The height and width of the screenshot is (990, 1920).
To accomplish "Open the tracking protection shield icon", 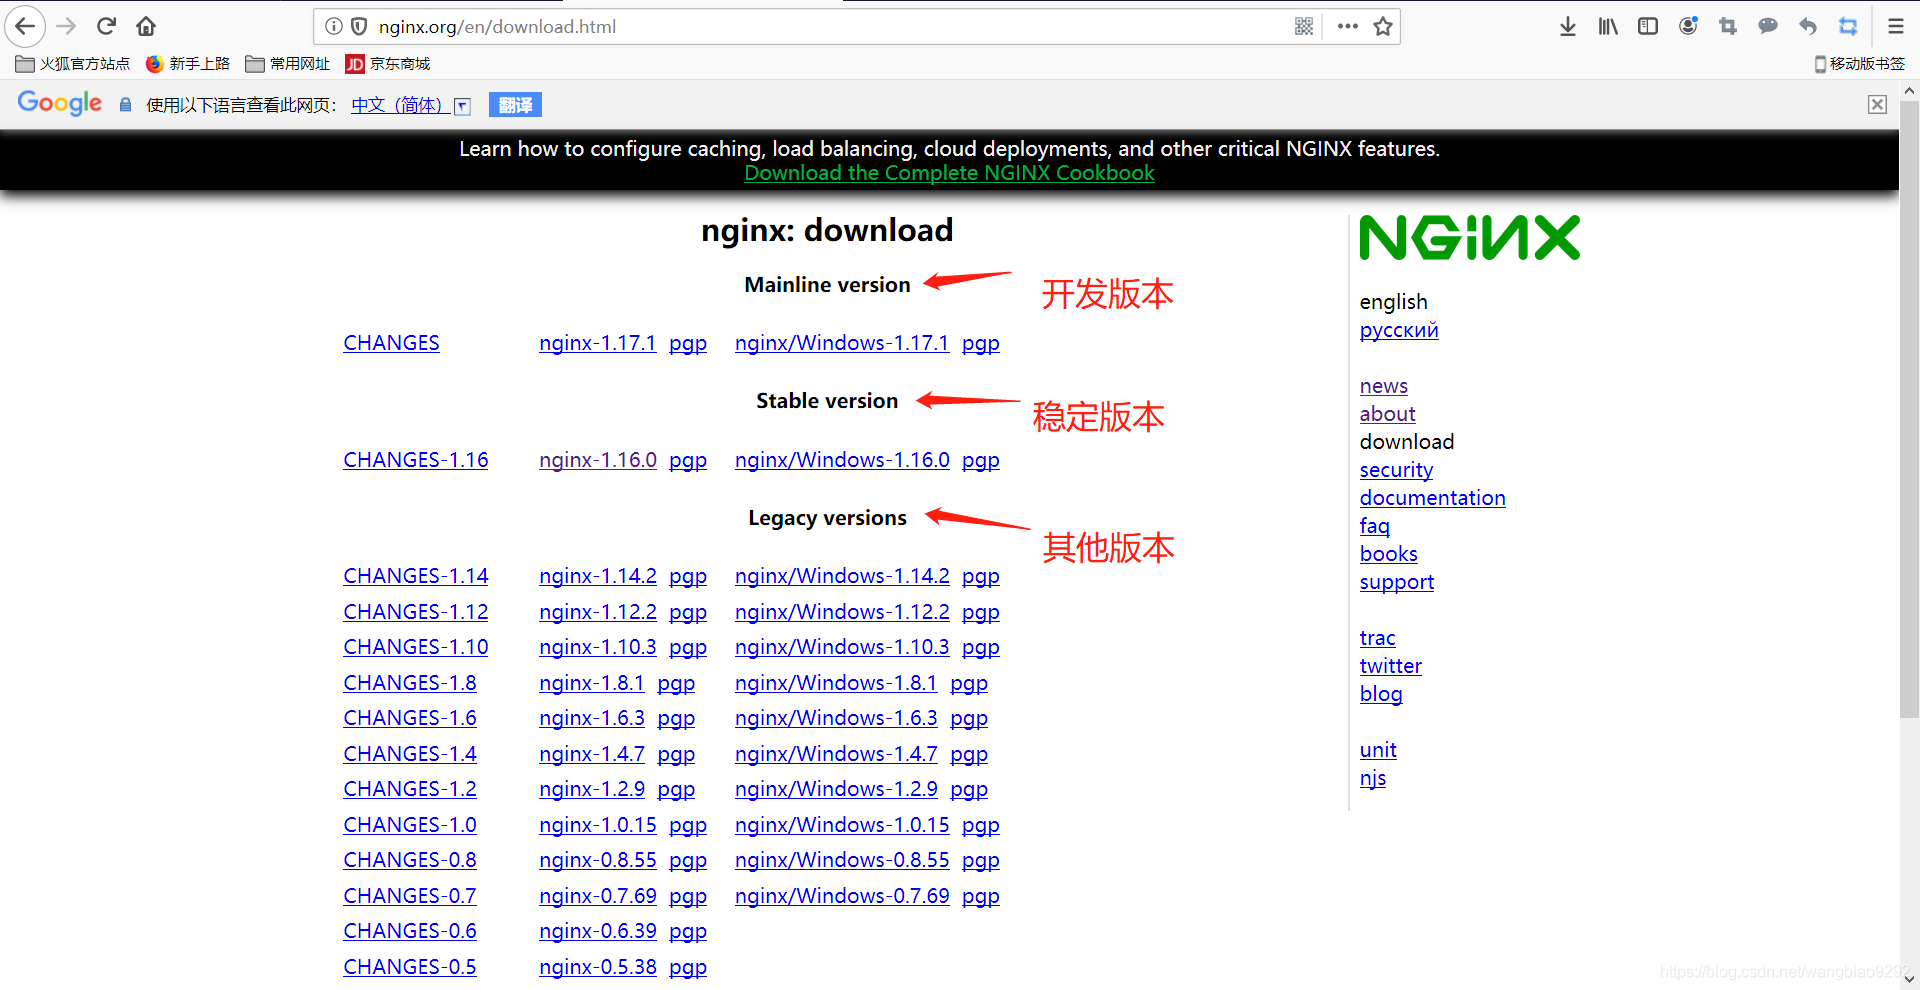I will (x=359, y=27).
